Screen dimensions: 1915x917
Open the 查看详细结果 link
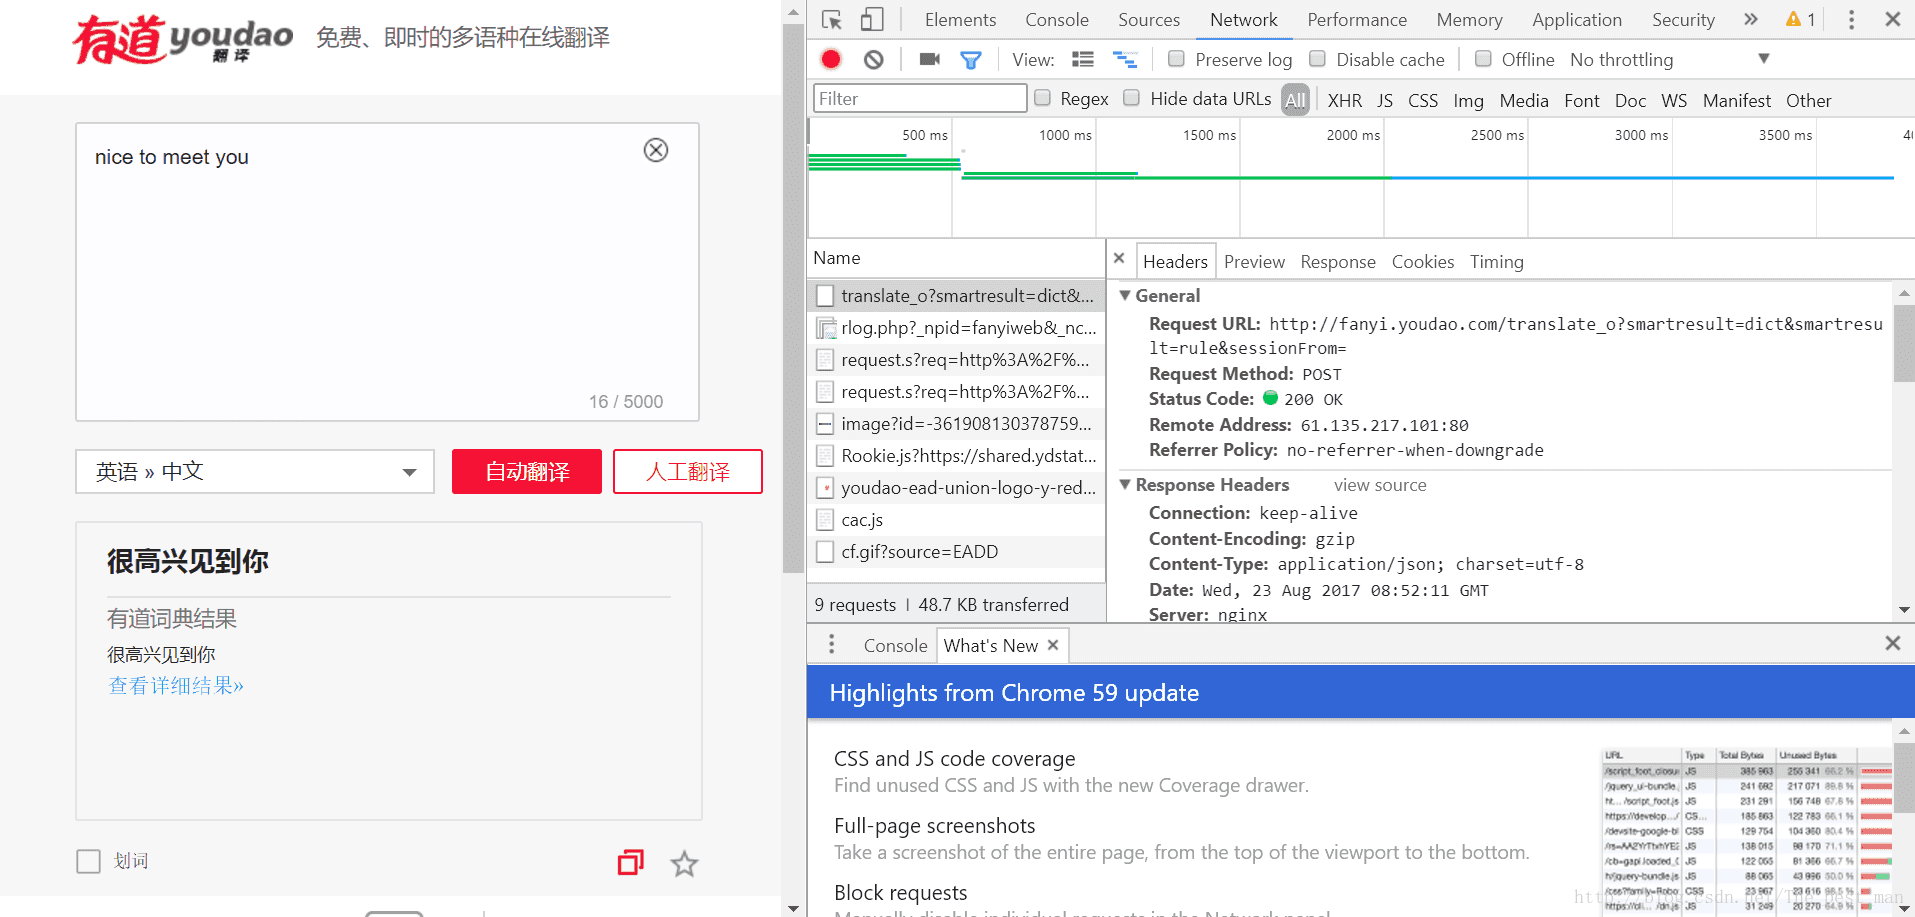pos(176,686)
